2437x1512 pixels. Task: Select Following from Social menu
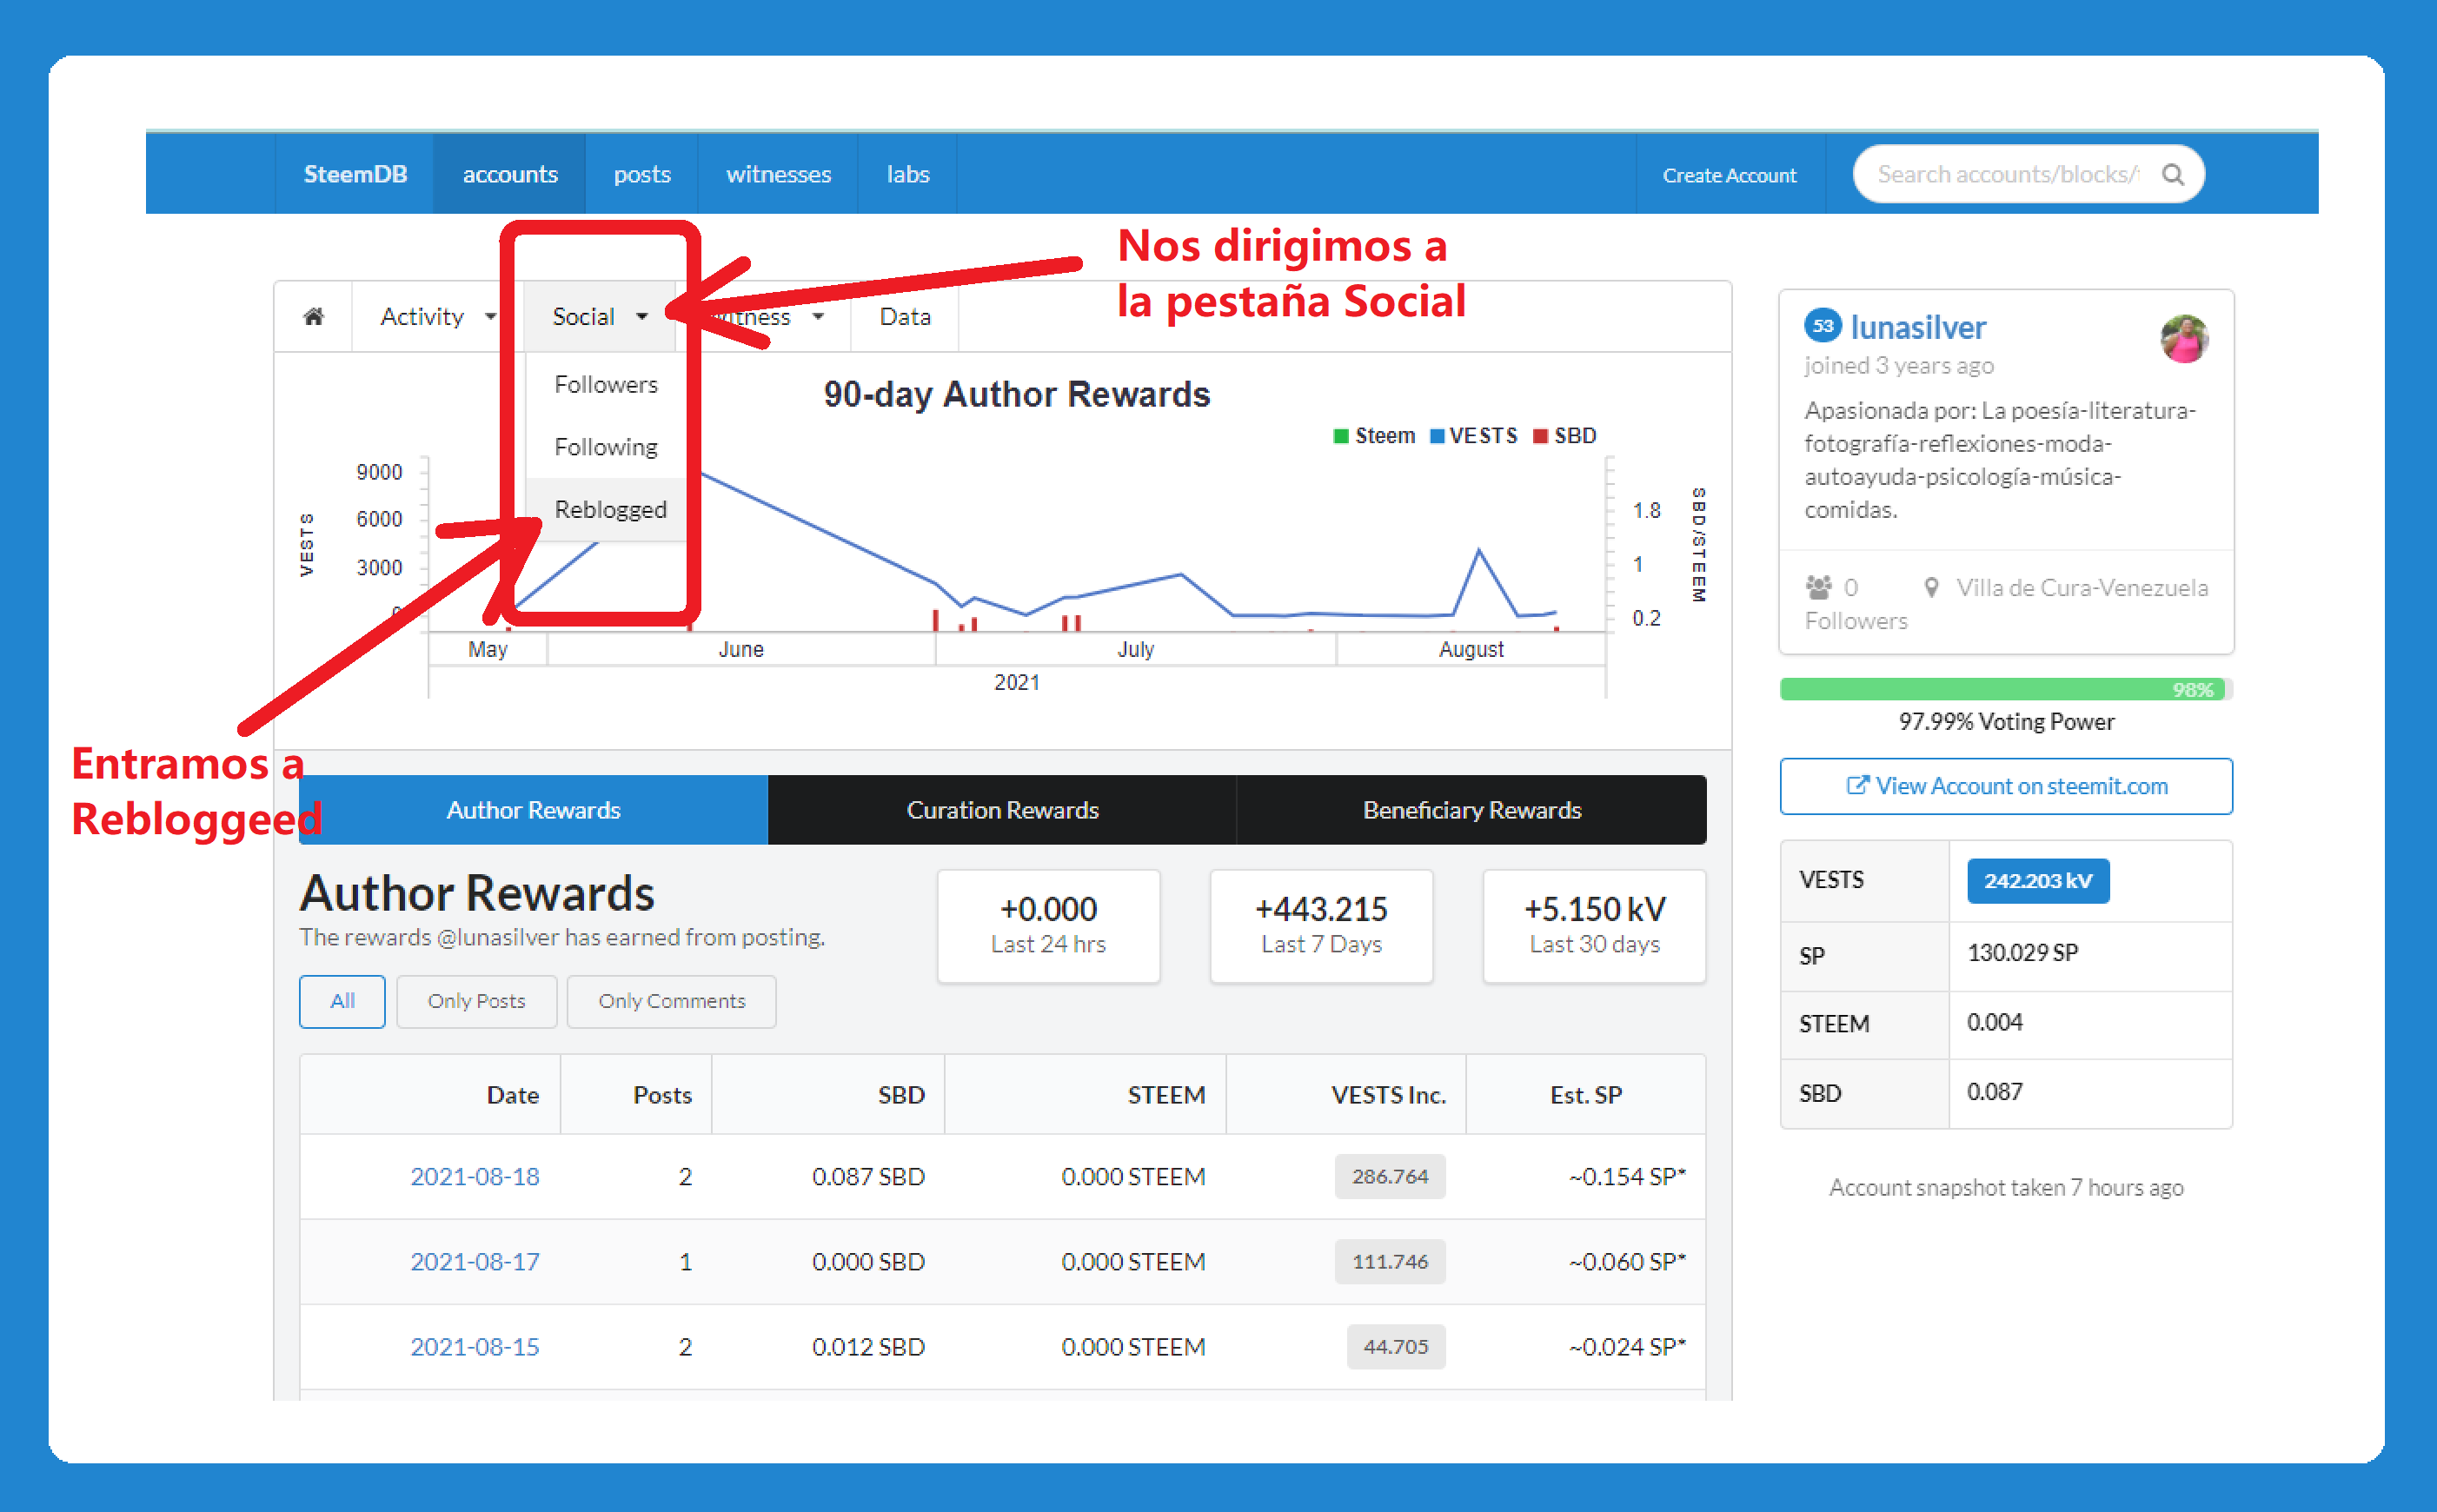[605, 447]
